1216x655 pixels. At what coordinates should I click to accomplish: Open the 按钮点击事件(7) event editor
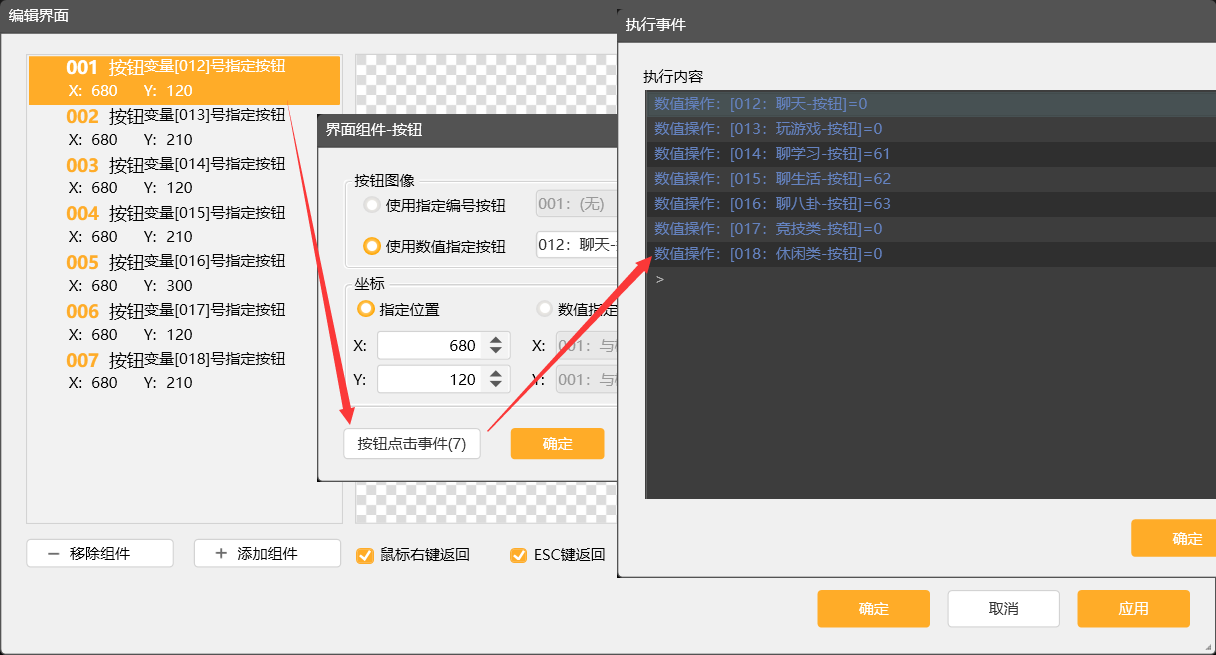(x=412, y=444)
